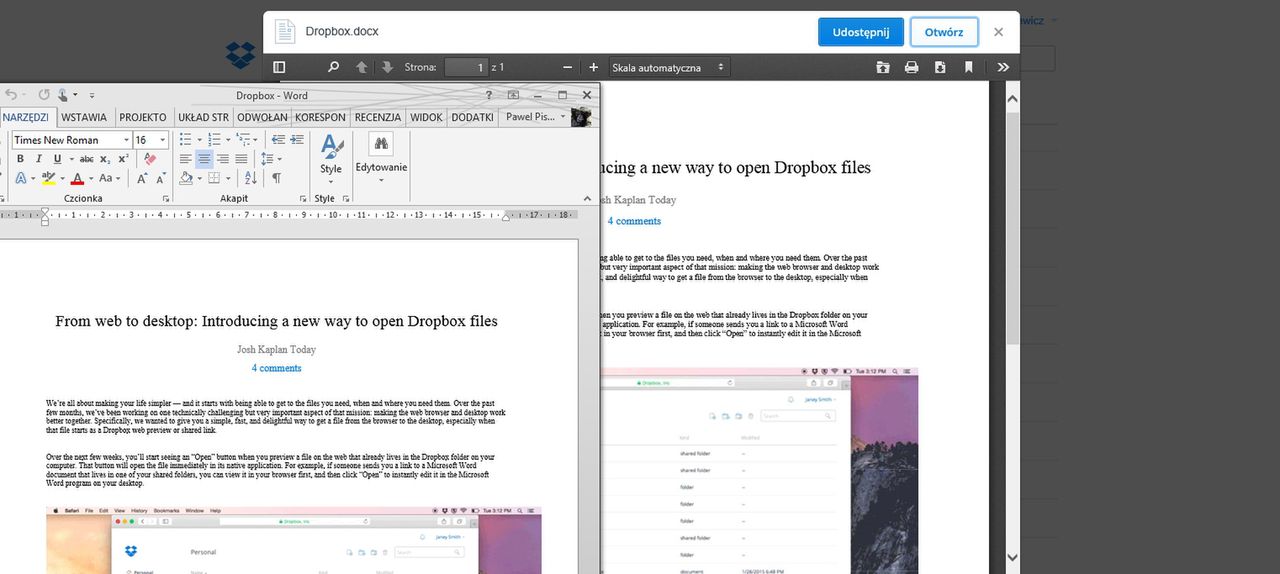This screenshot has width=1280, height=574.
Task: Open the find magnifier in preview toolbar
Action: click(x=334, y=67)
